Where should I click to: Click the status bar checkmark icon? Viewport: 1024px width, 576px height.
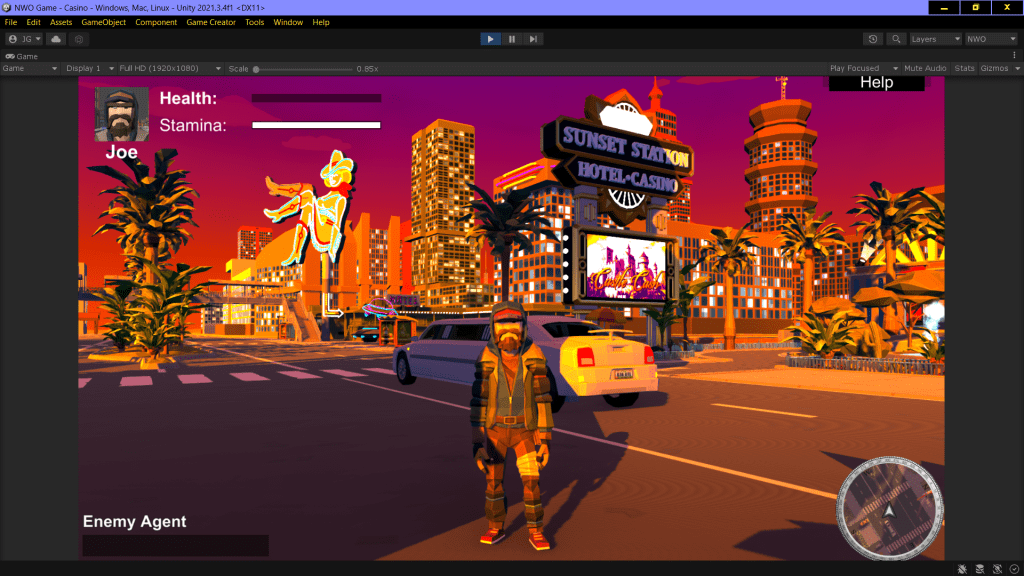click(1013, 568)
